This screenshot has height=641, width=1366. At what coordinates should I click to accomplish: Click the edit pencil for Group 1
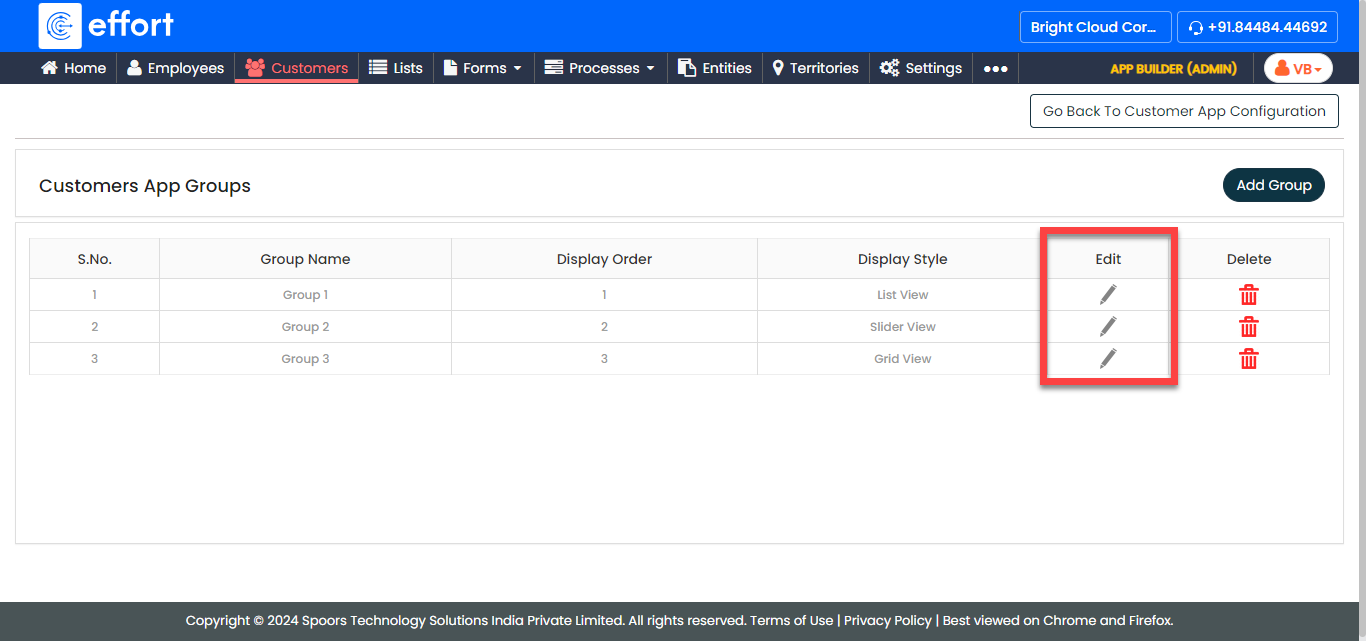pos(1108,294)
